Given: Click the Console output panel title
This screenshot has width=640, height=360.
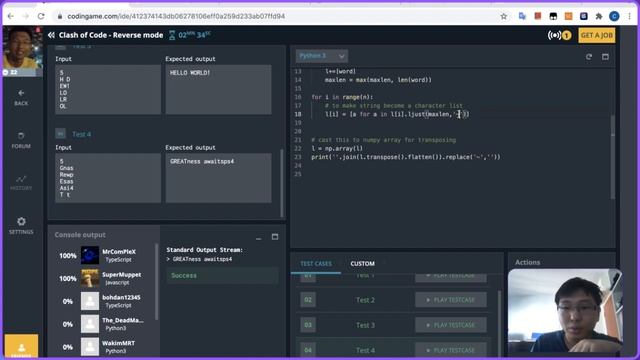Looking at the screenshot, I should 80,235.
